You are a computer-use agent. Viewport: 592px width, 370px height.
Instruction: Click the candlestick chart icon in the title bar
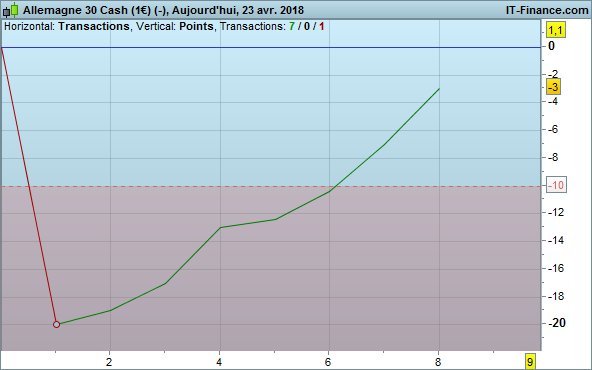(11, 10)
